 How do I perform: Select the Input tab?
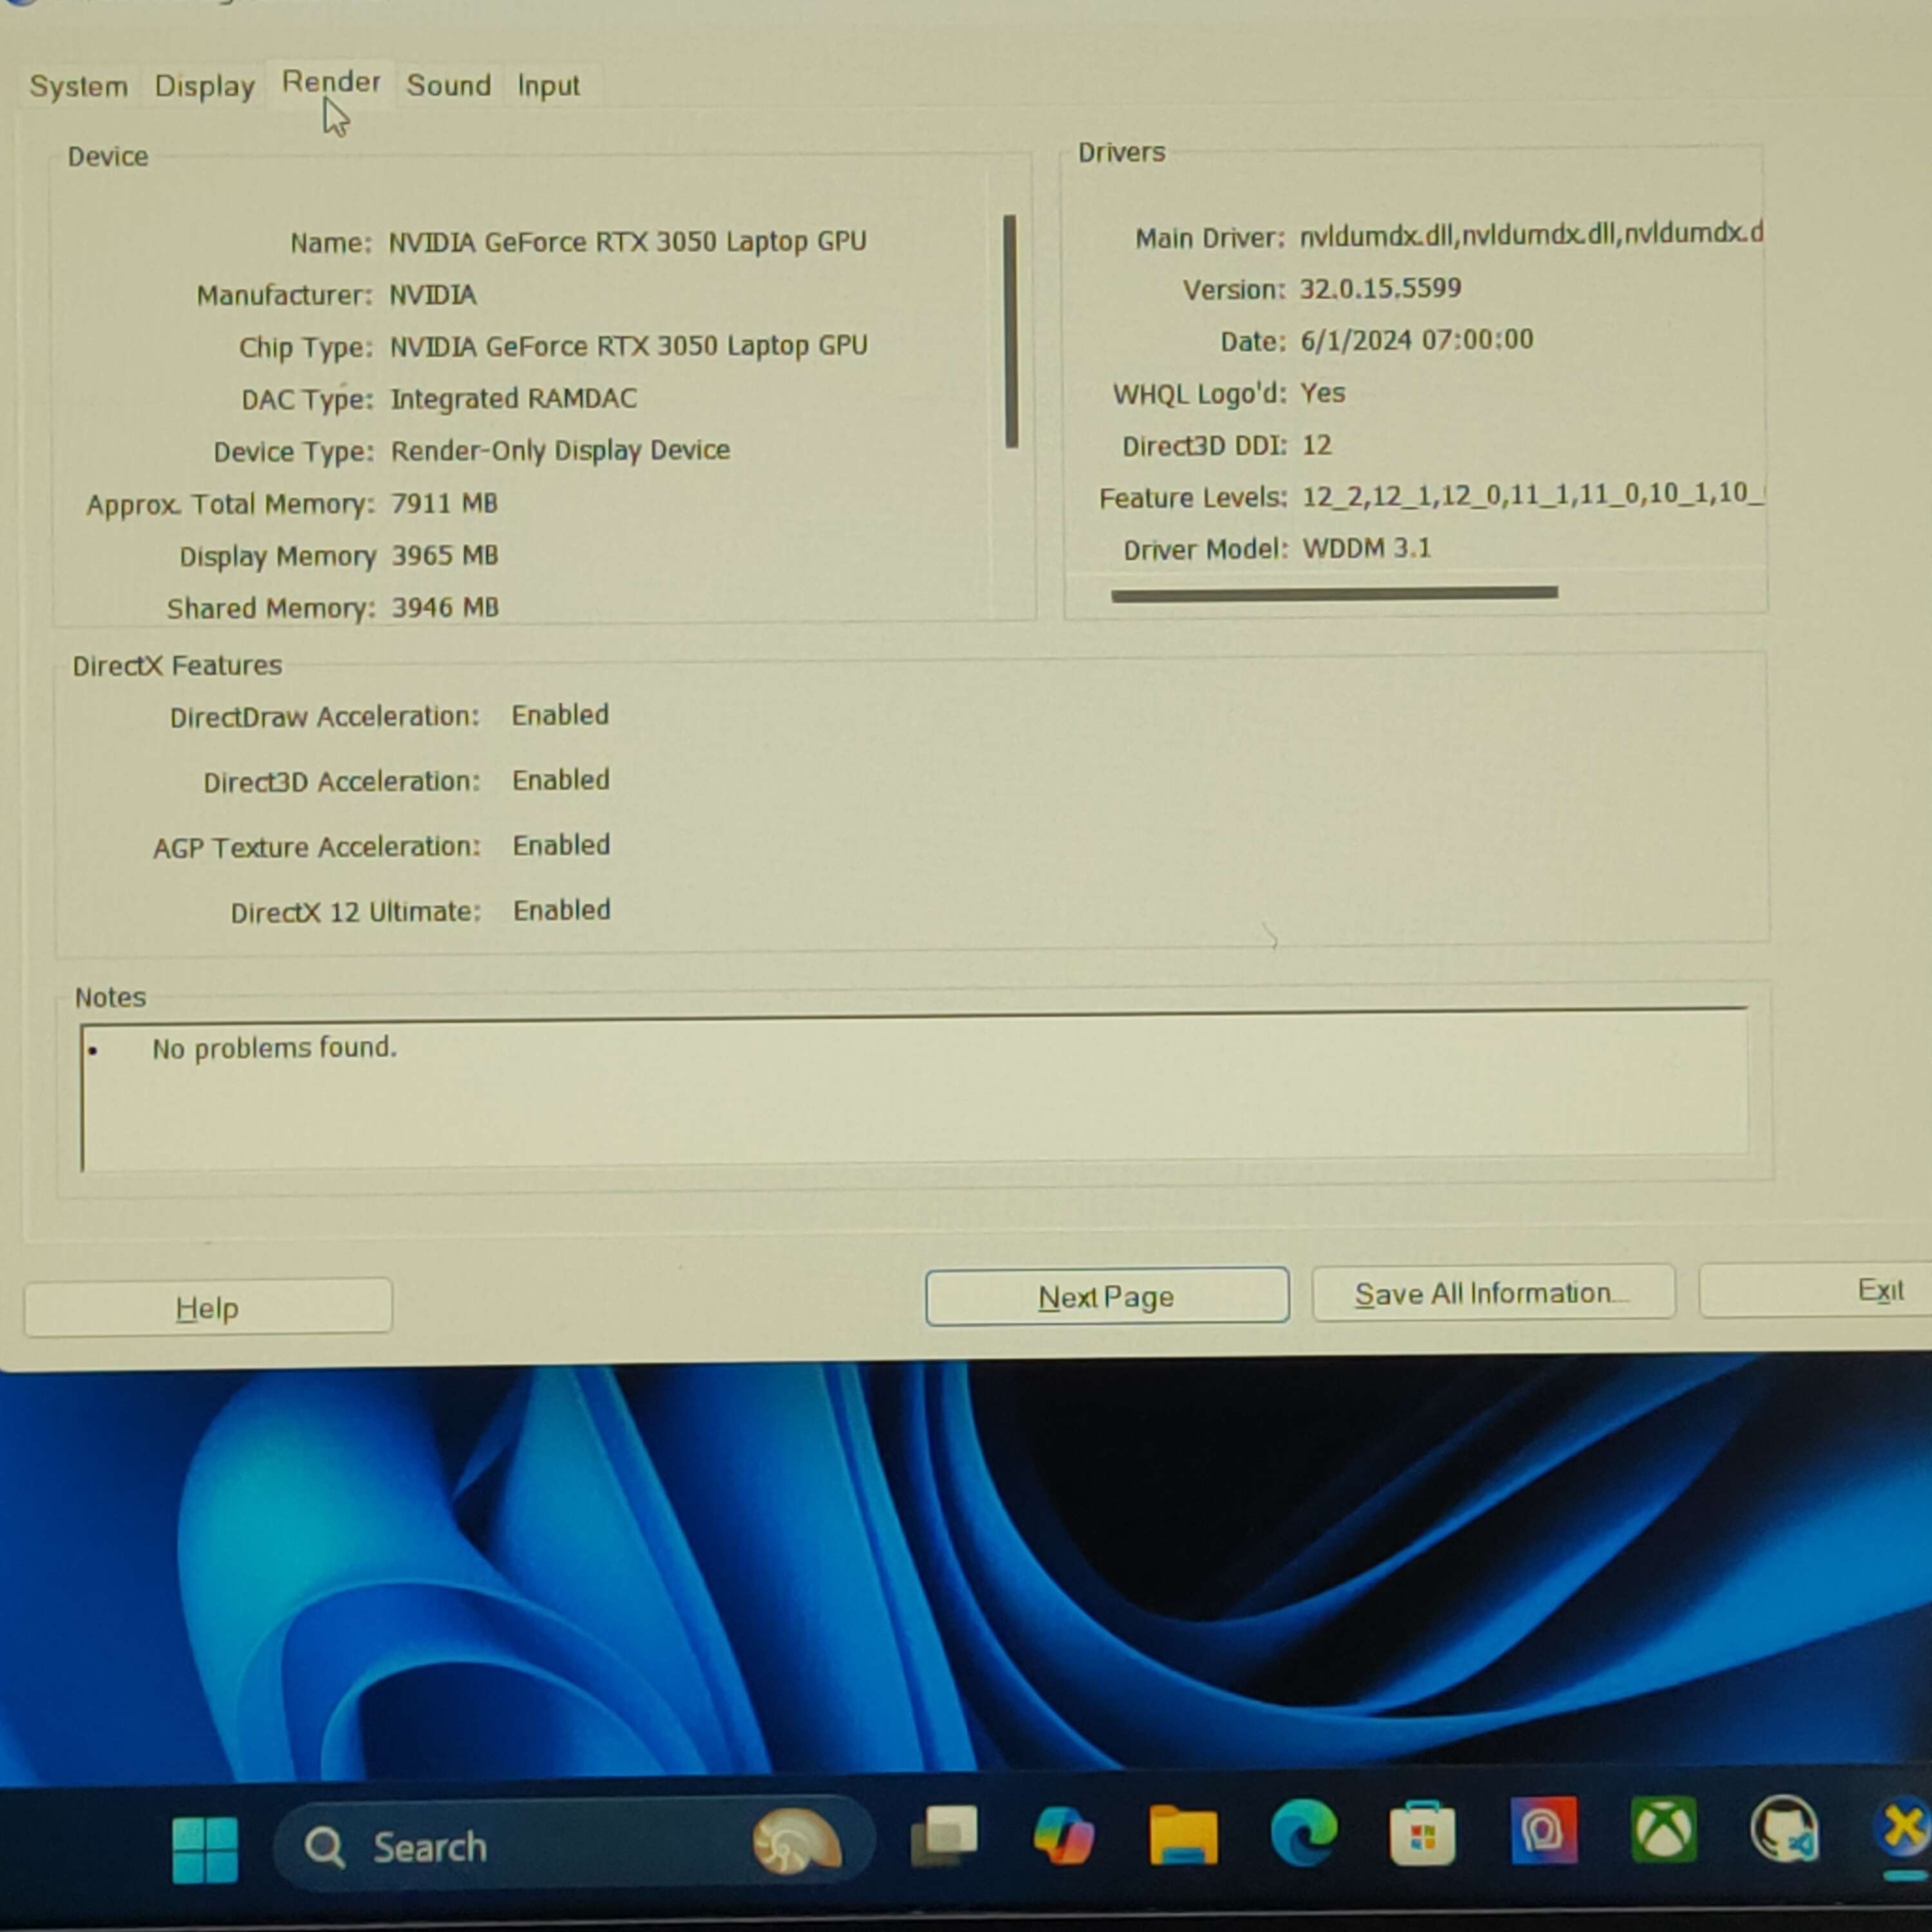click(547, 85)
